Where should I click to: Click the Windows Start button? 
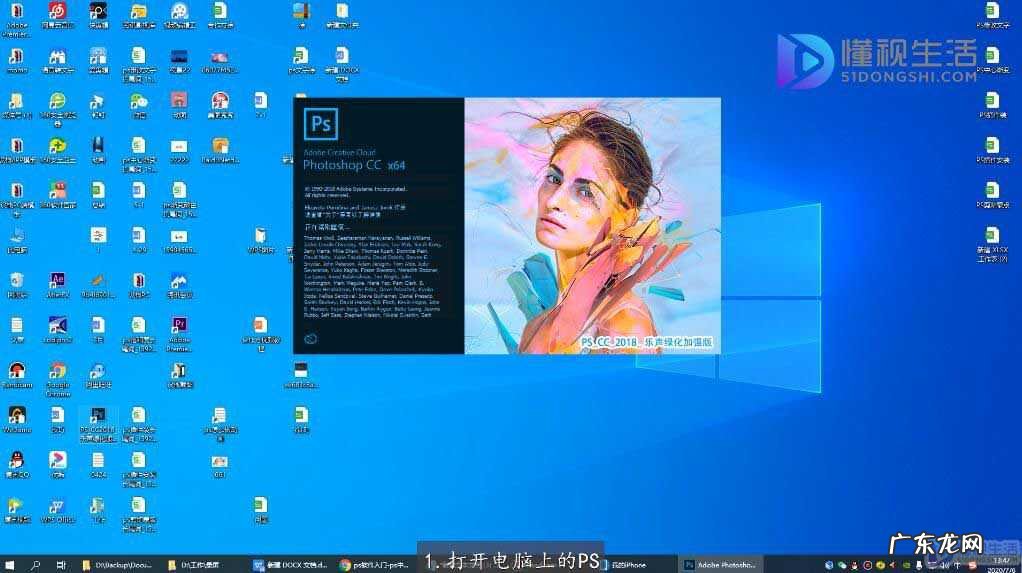pos(9,565)
